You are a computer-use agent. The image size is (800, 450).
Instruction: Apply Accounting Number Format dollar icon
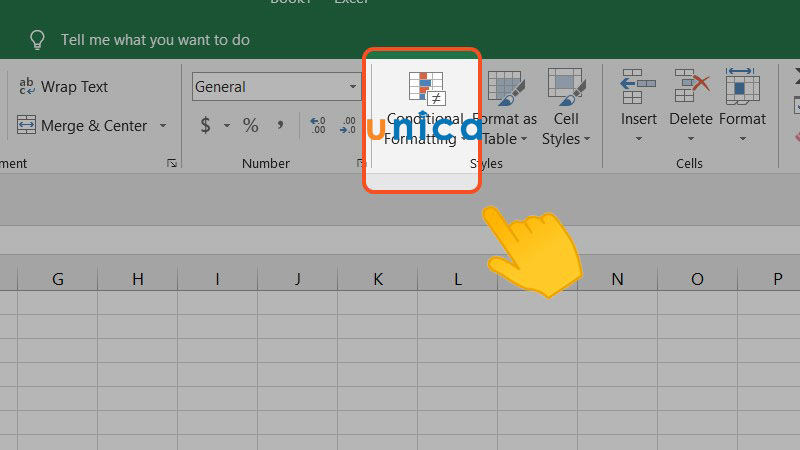point(206,125)
